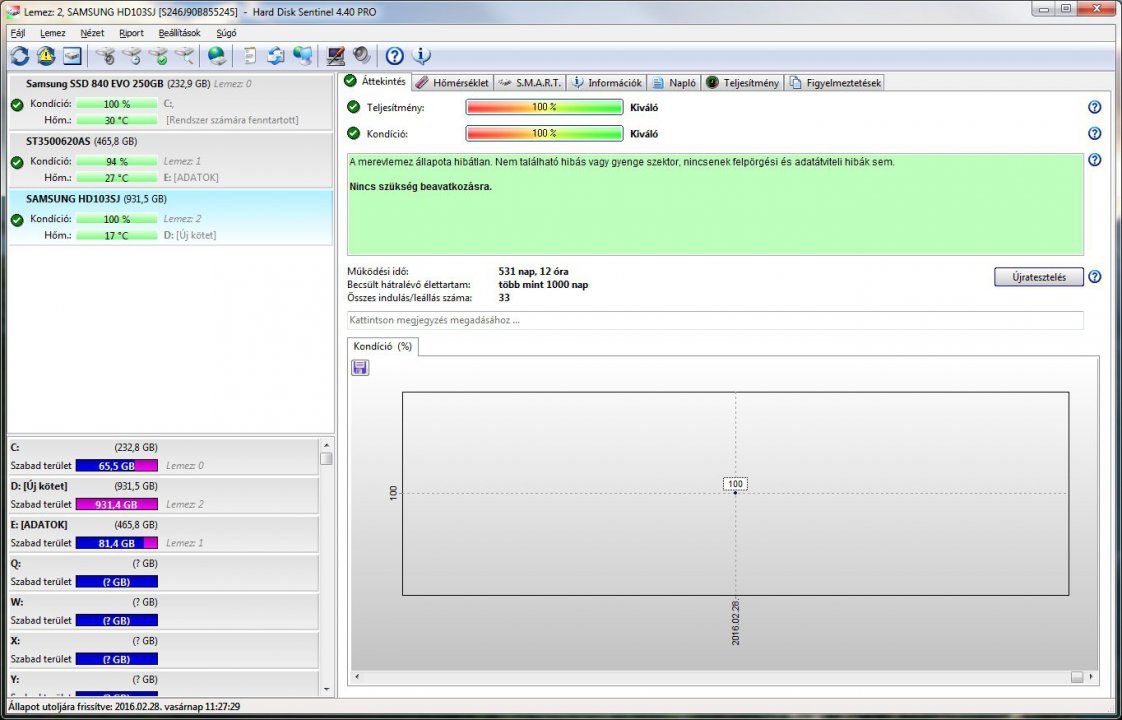Click the graph horizontal scroll right arrow
This screenshot has height=720, width=1122.
click(1091, 676)
